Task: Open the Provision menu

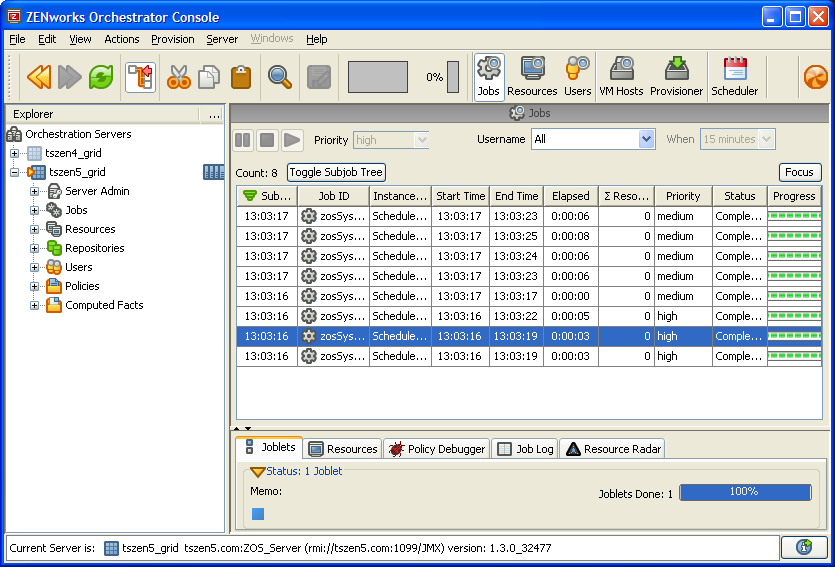Action: point(172,39)
